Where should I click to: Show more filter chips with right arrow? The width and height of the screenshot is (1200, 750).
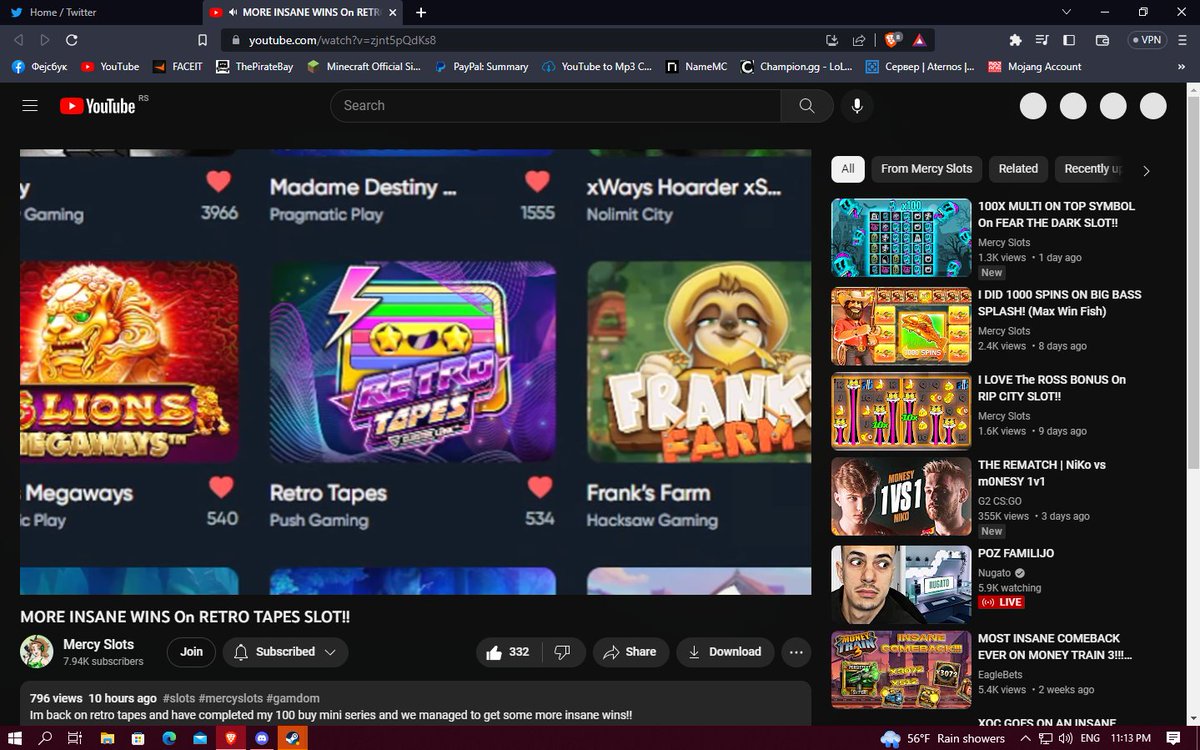pos(1146,170)
